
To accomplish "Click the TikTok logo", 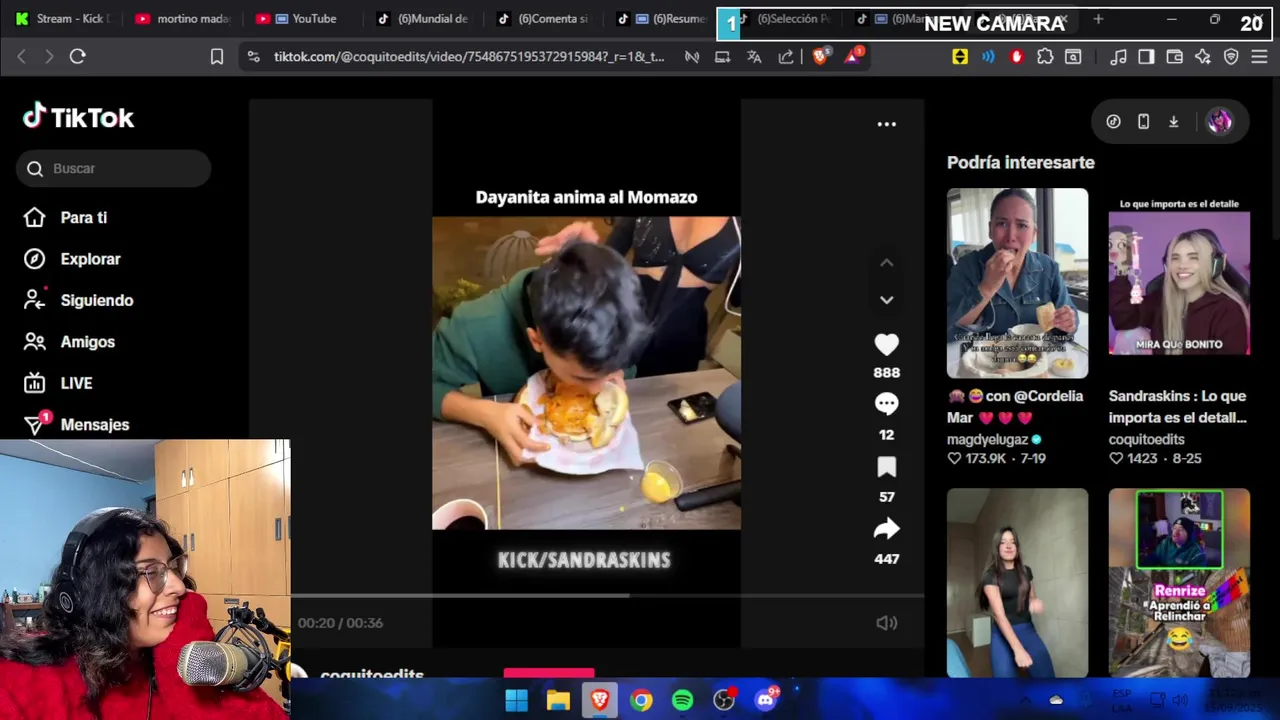I will click(x=78, y=117).
